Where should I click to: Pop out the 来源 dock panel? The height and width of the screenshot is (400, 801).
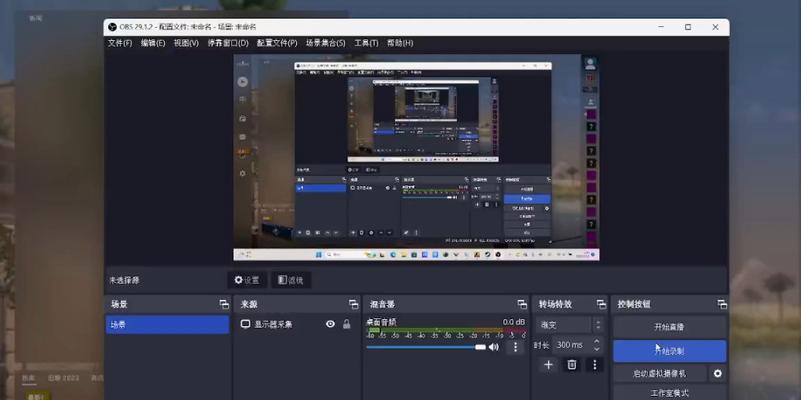354,304
